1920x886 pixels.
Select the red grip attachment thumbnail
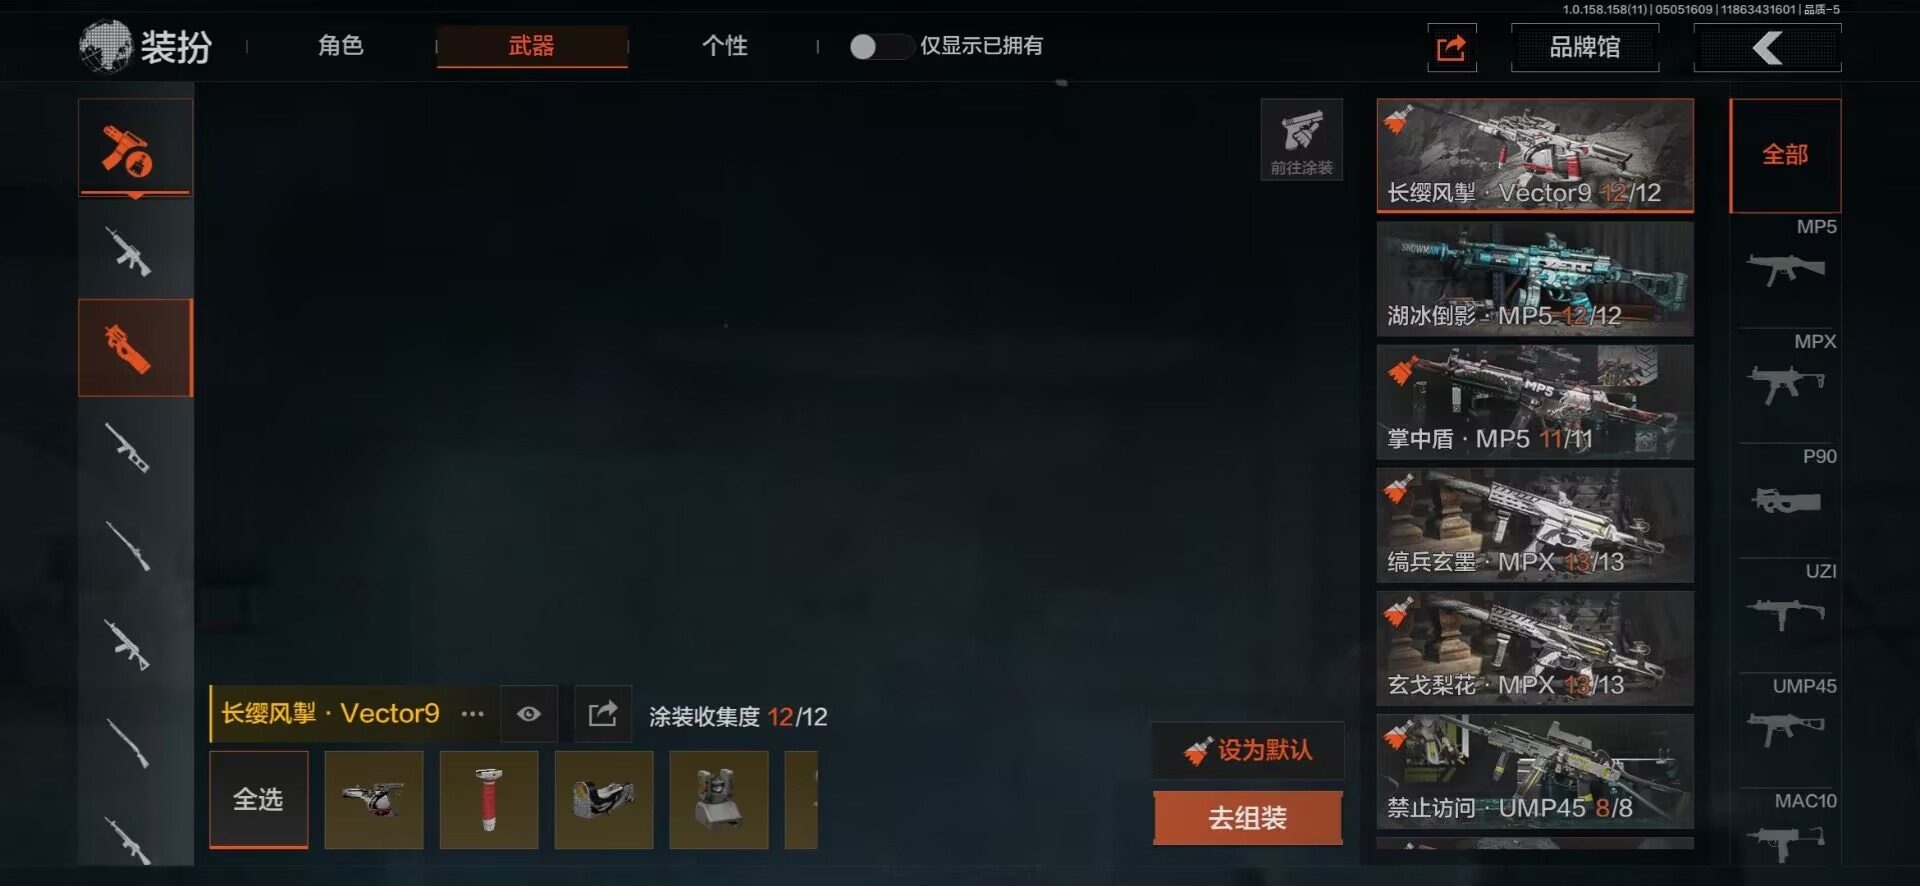tap(489, 800)
